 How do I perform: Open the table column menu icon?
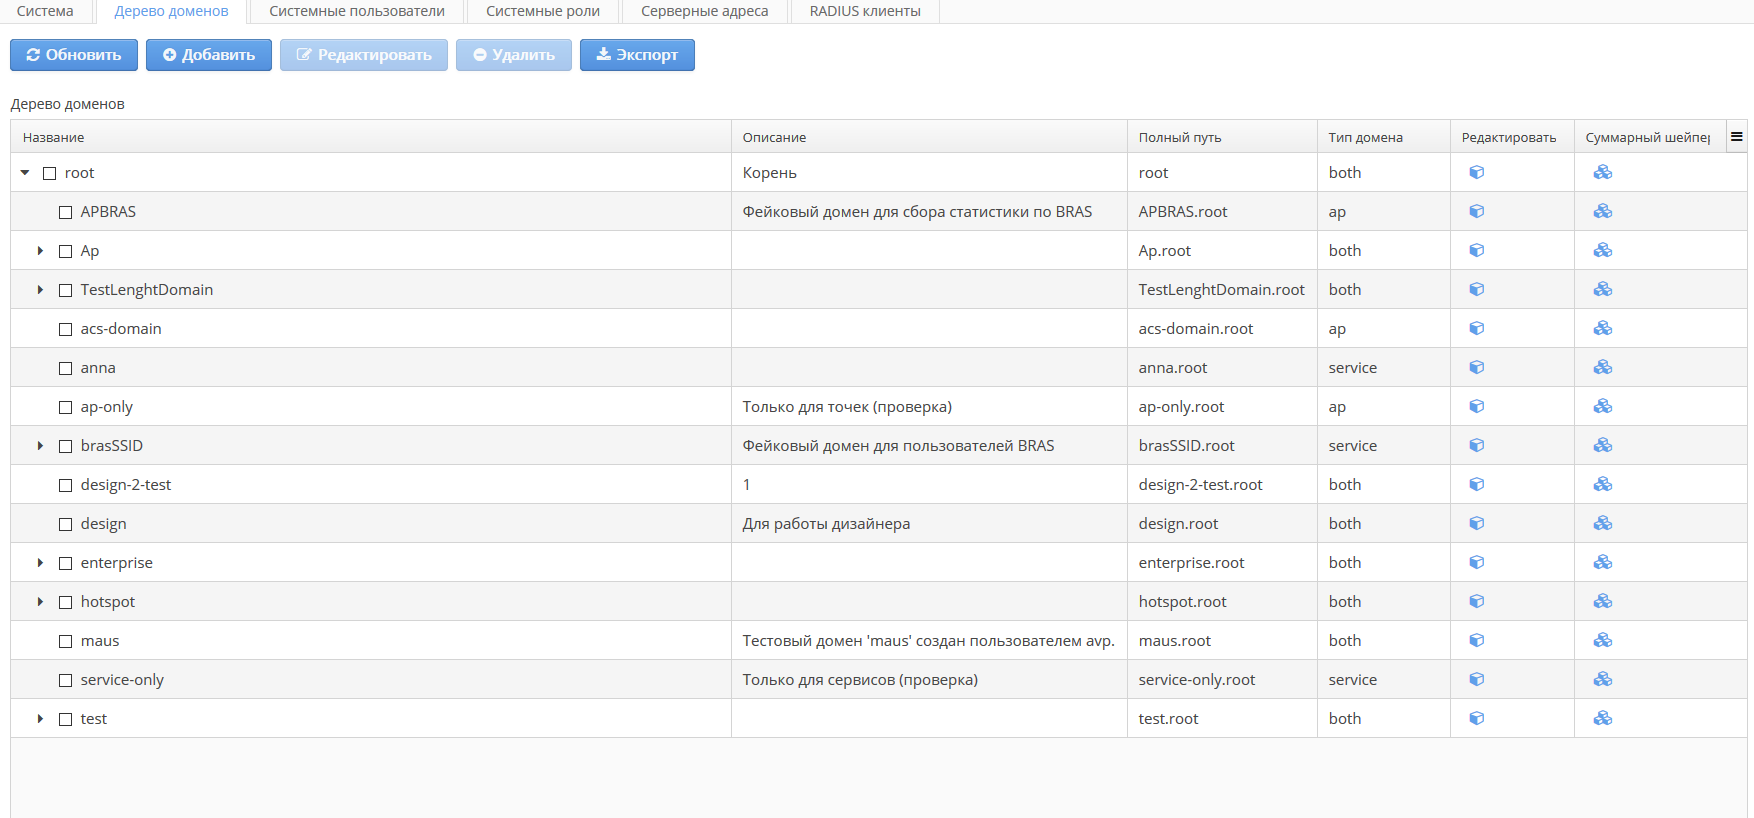[1736, 137]
